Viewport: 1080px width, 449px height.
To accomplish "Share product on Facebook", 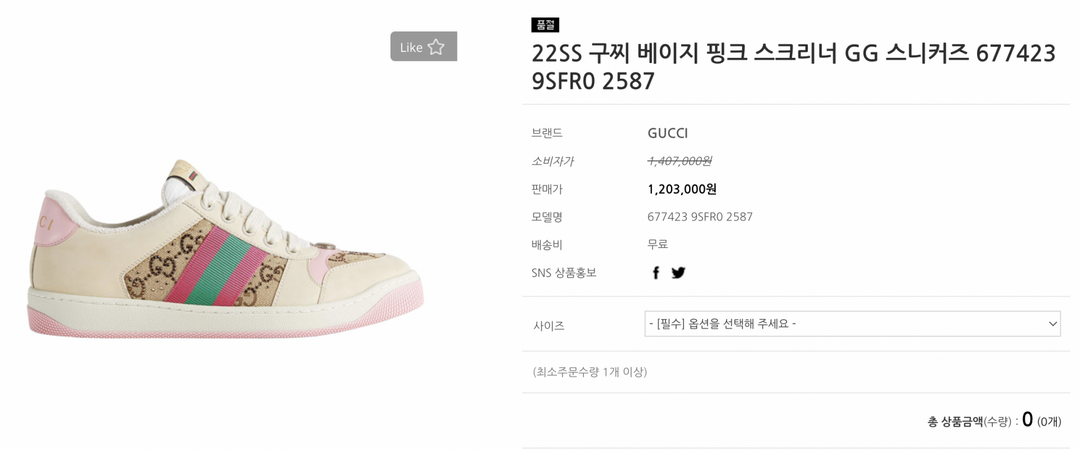I will (x=656, y=273).
